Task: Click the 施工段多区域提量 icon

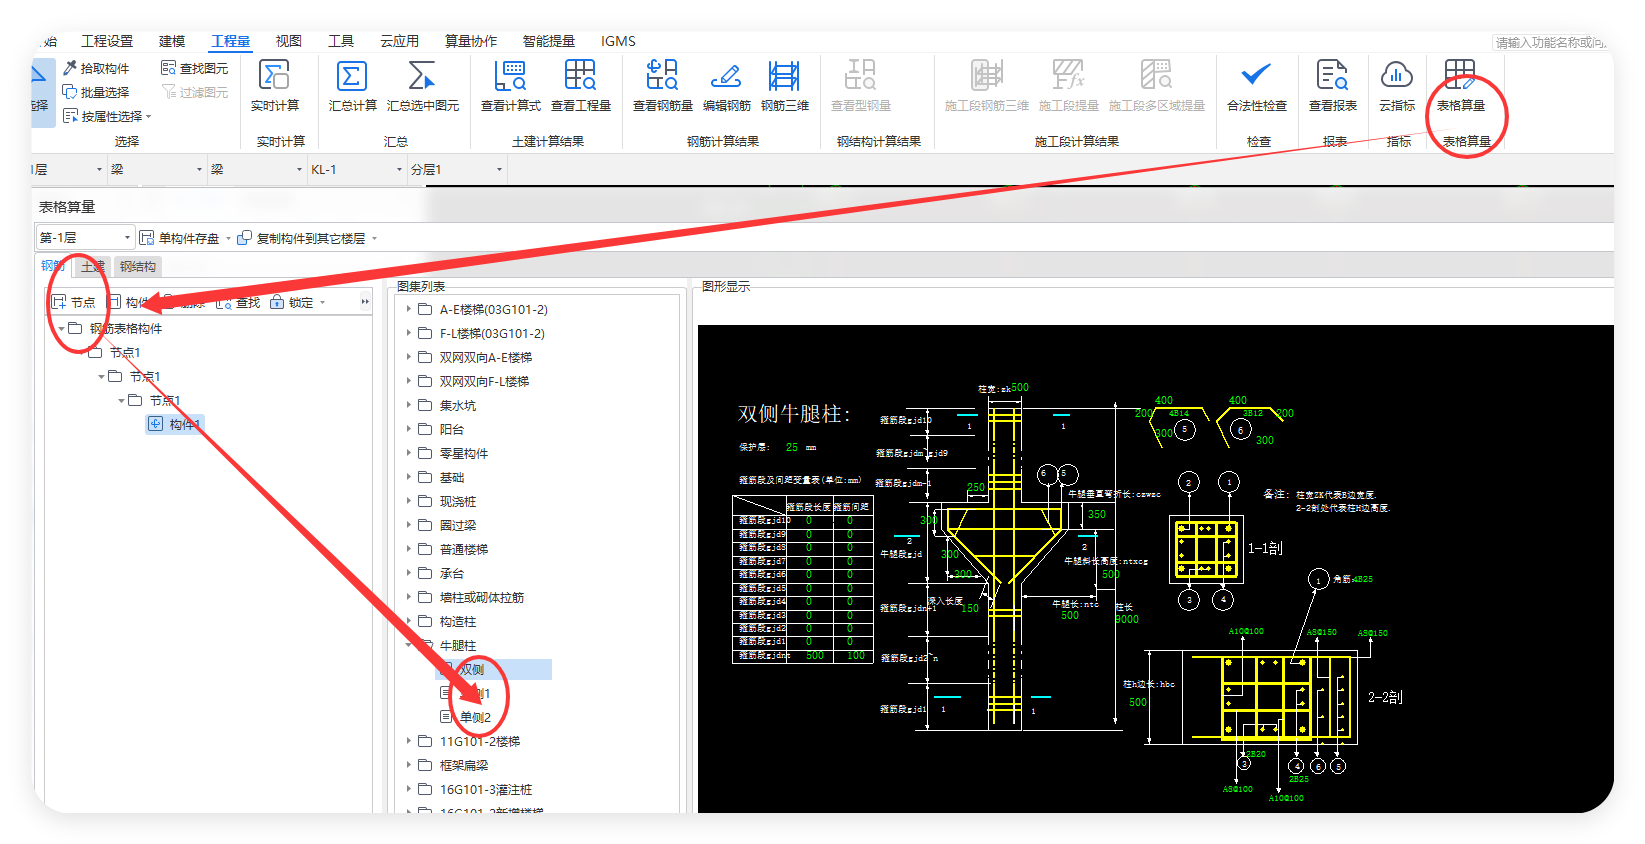Action: pos(1156,76)
